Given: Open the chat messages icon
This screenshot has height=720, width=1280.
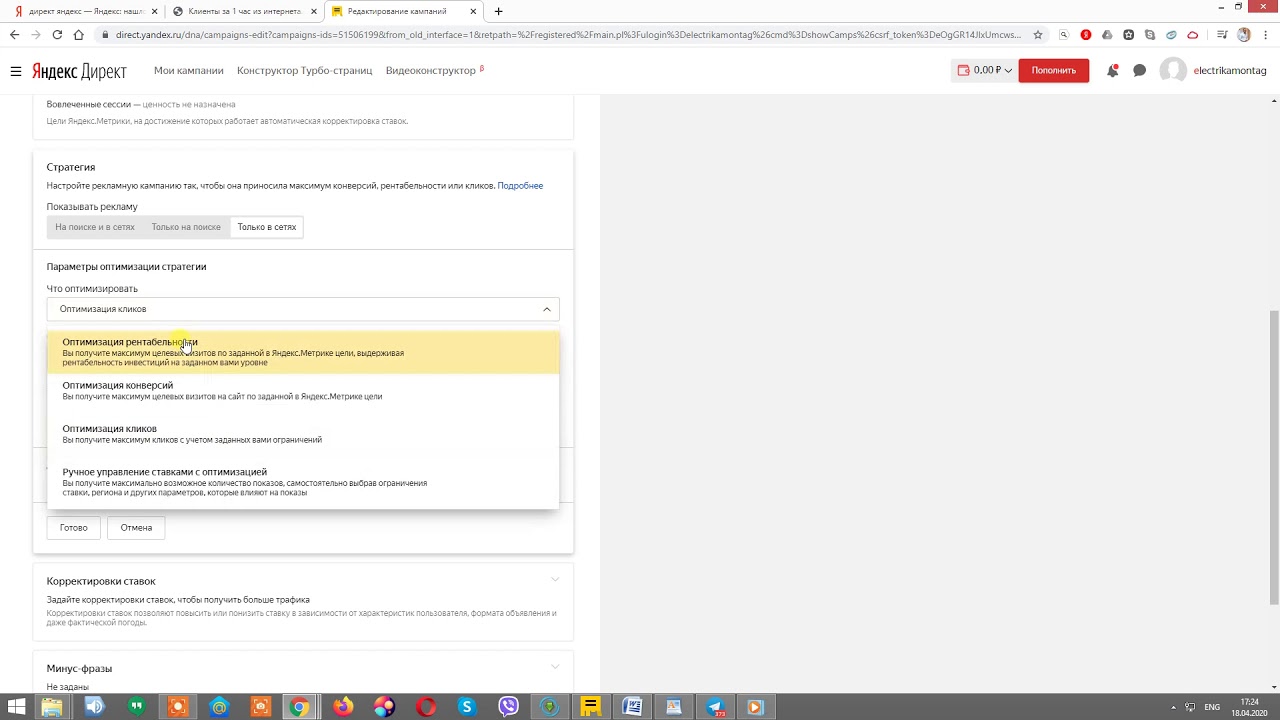Looking at the screenshot, I should (1139, 71).
